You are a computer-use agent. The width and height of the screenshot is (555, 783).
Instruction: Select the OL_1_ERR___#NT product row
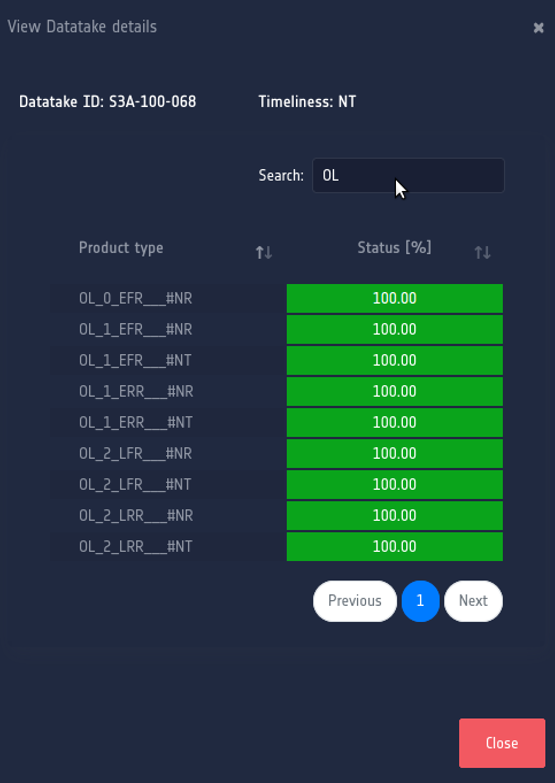point(276,422)
